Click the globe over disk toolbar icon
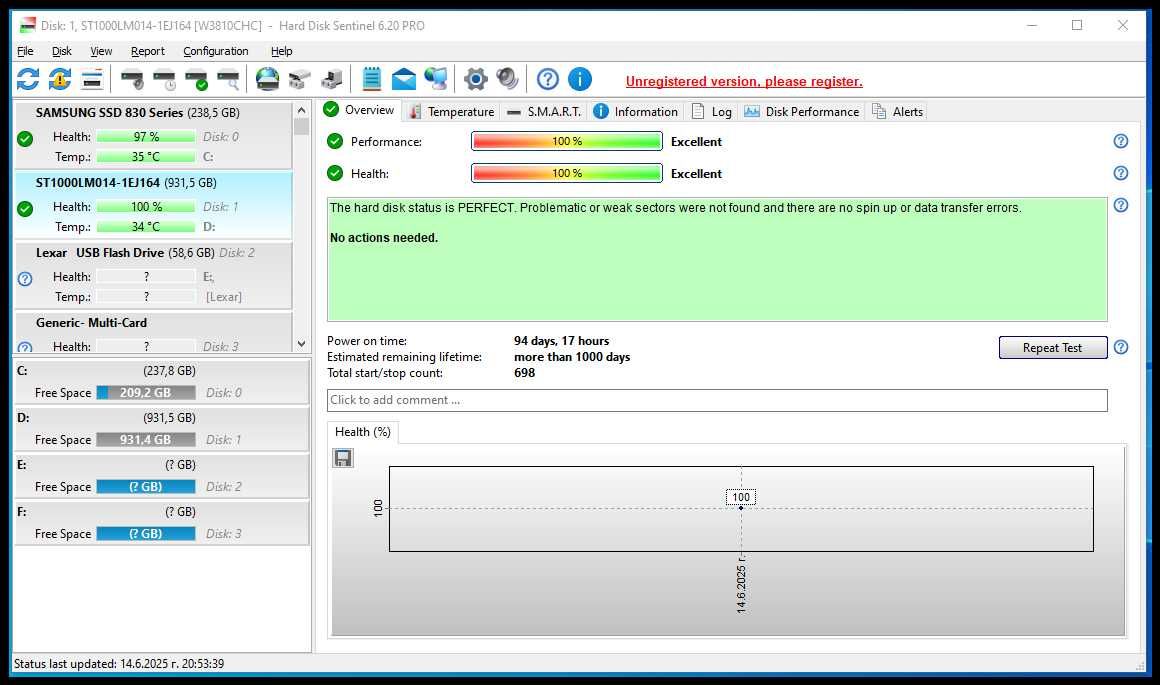1160x685 pixels. click(x=267, y=79)
